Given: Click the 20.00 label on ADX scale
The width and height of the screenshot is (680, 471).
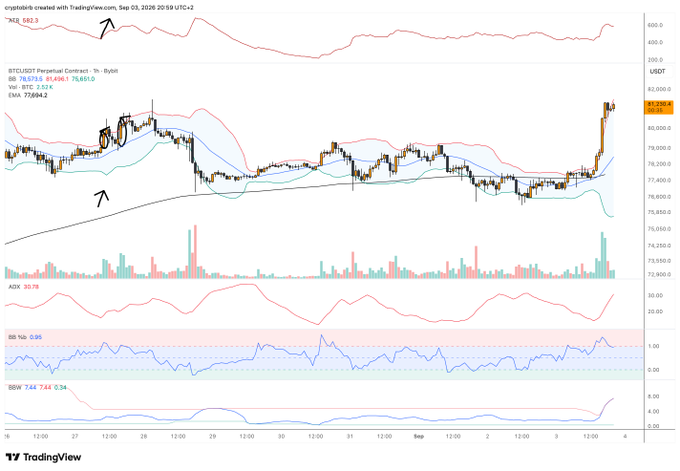Looking at the screenshot, I should (x=655, y=311).
